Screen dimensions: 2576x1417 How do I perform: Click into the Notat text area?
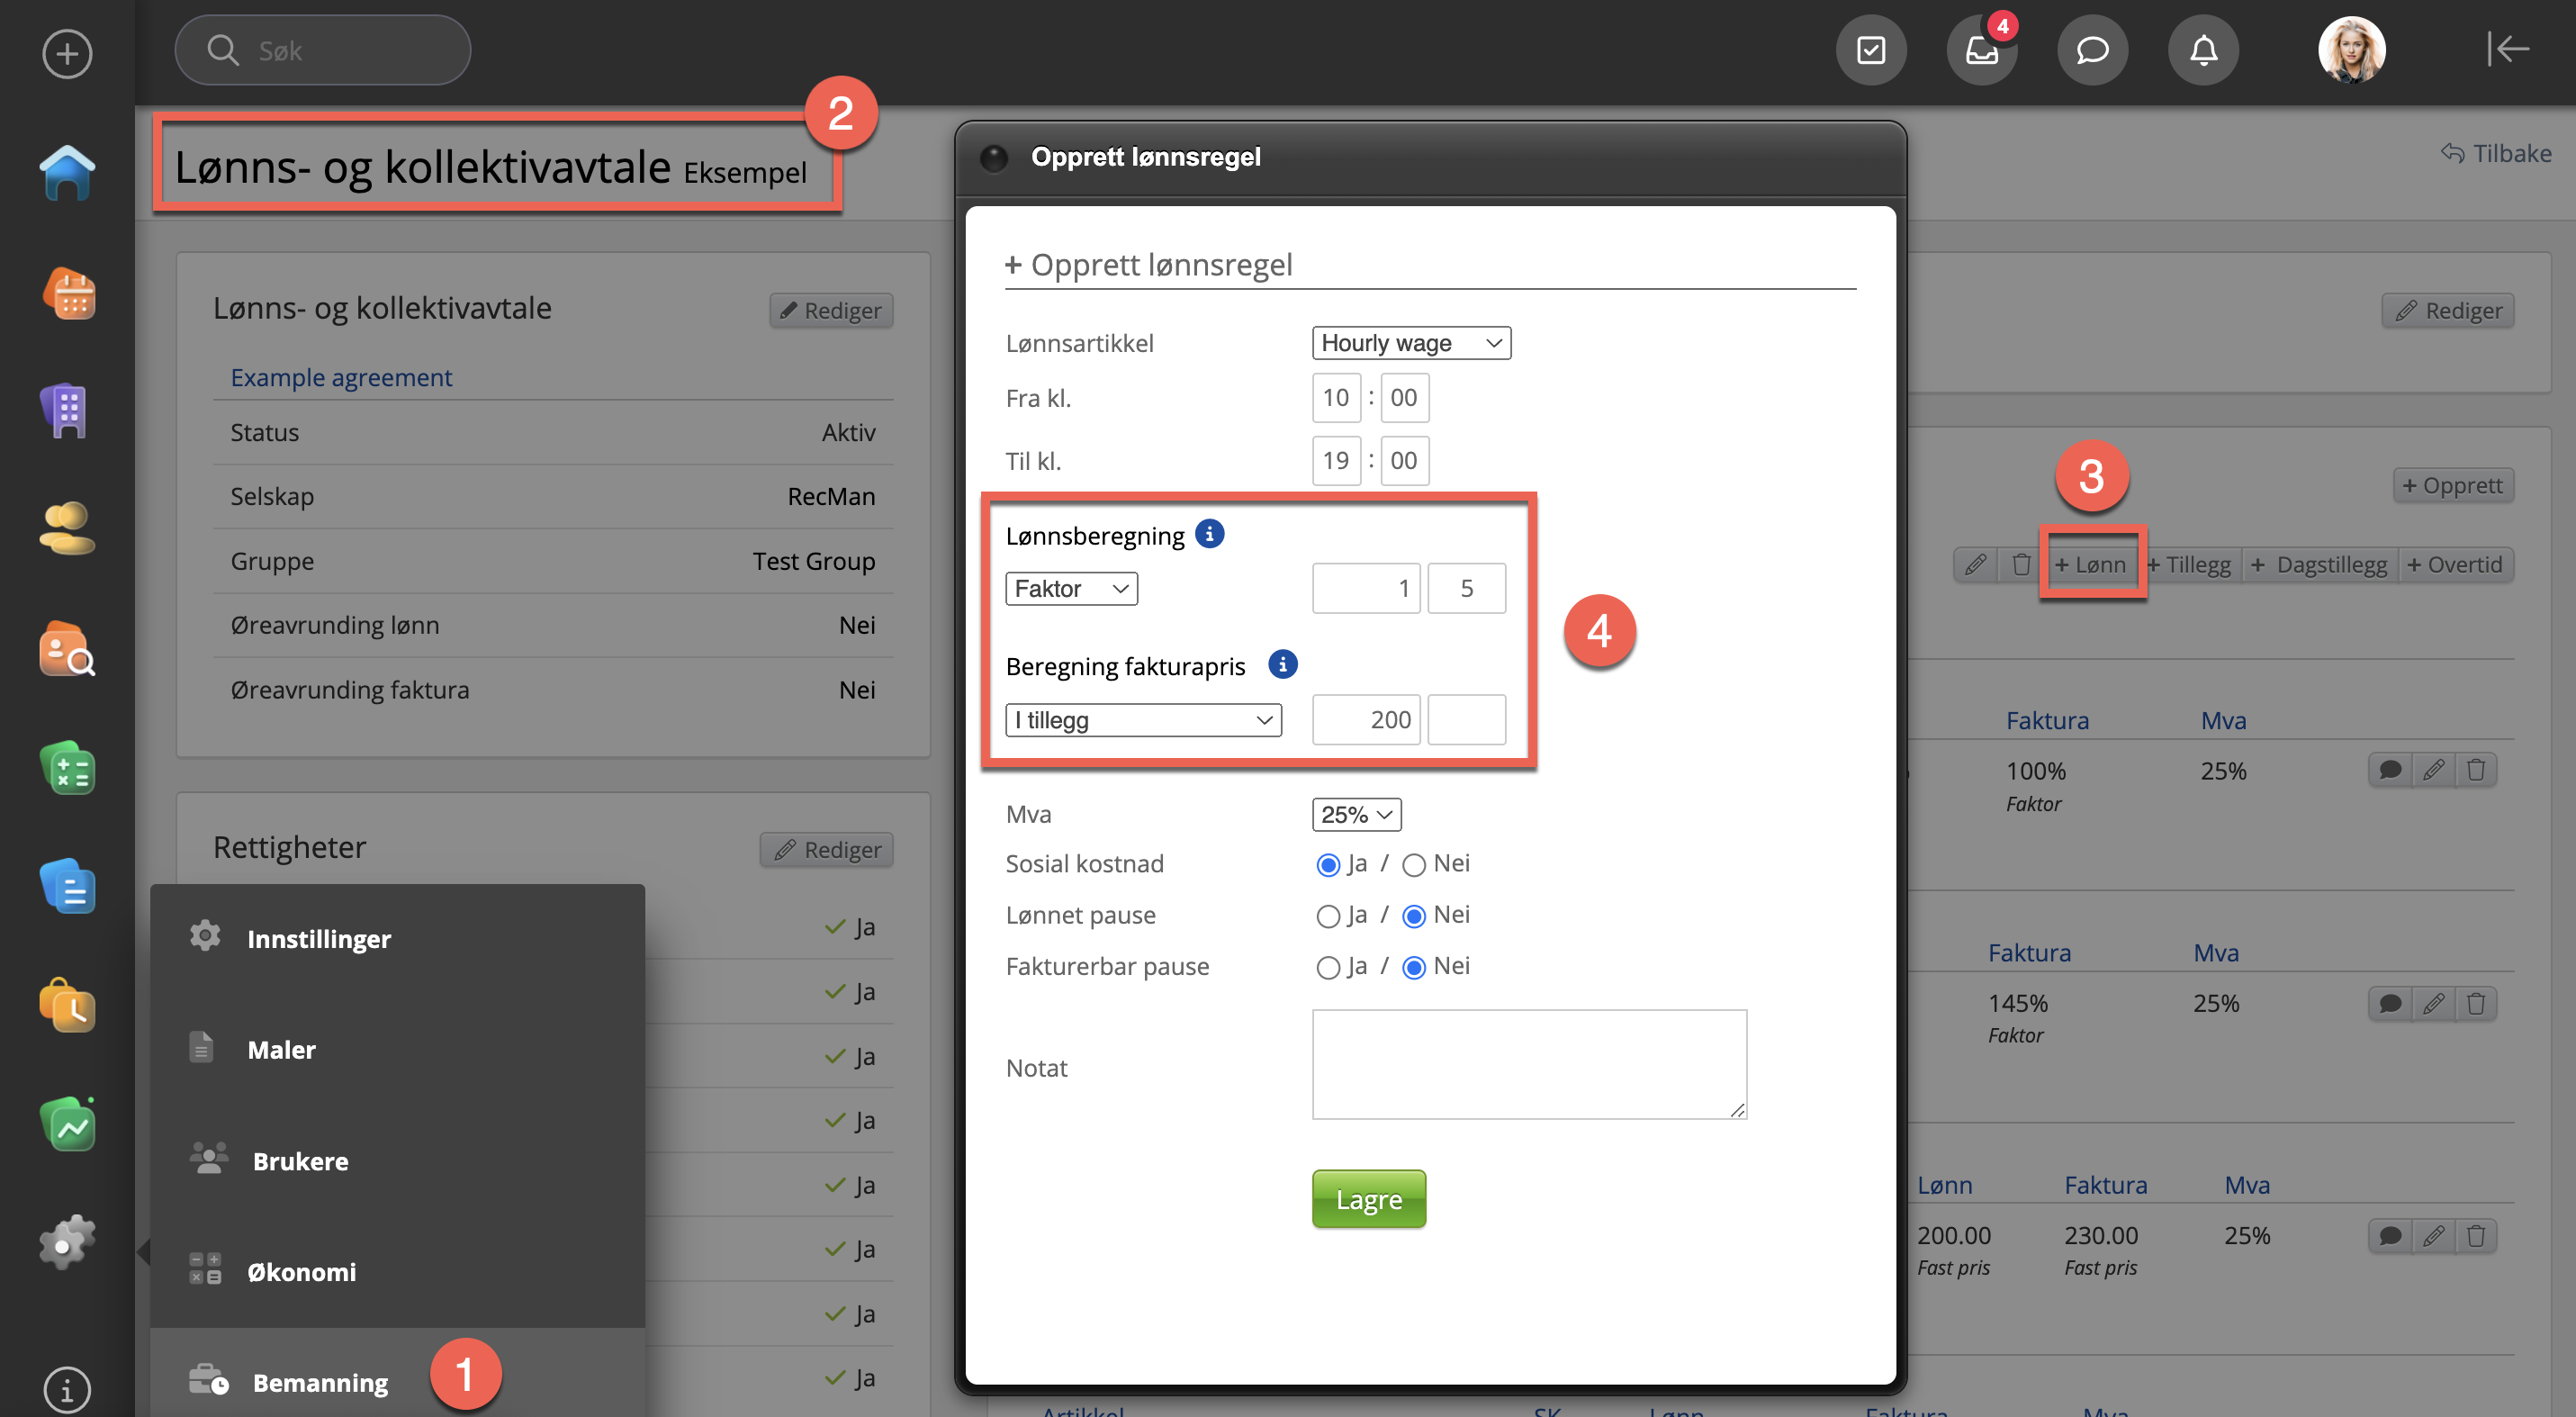point(1528,1064)
